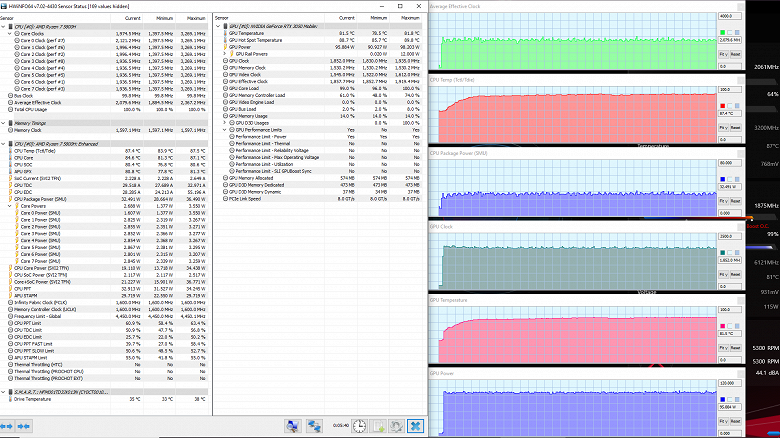The height and width of the screenshot is (438, 780).
Task: Click Reset in Average Effective Clock graph
Action: tap(736, 54)
